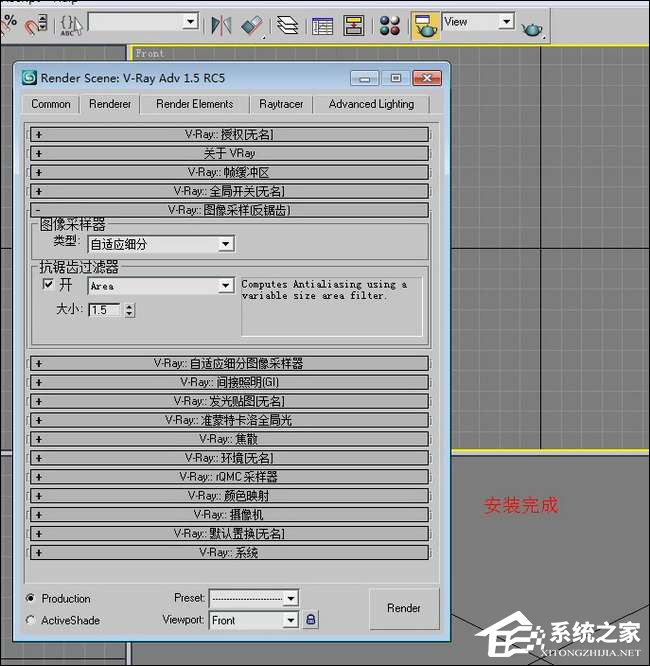Viewport: 650px width, 666px height.
Task: Expand the V-Ray 全局开关 rollout
Action: [229, 191]
